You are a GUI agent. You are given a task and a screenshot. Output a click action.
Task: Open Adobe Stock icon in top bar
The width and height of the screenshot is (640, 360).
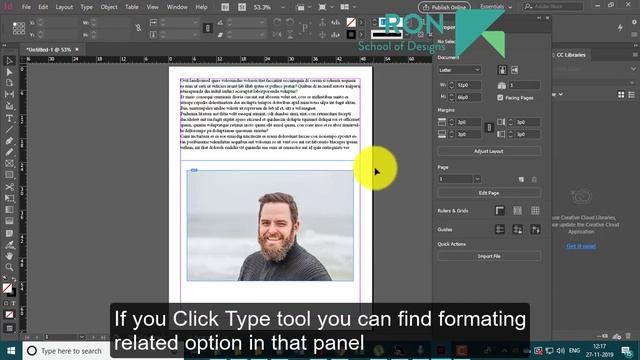pos(242,7)
